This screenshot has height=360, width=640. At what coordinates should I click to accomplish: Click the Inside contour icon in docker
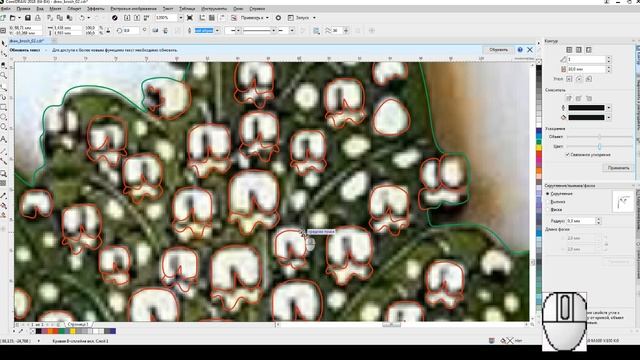579,50
